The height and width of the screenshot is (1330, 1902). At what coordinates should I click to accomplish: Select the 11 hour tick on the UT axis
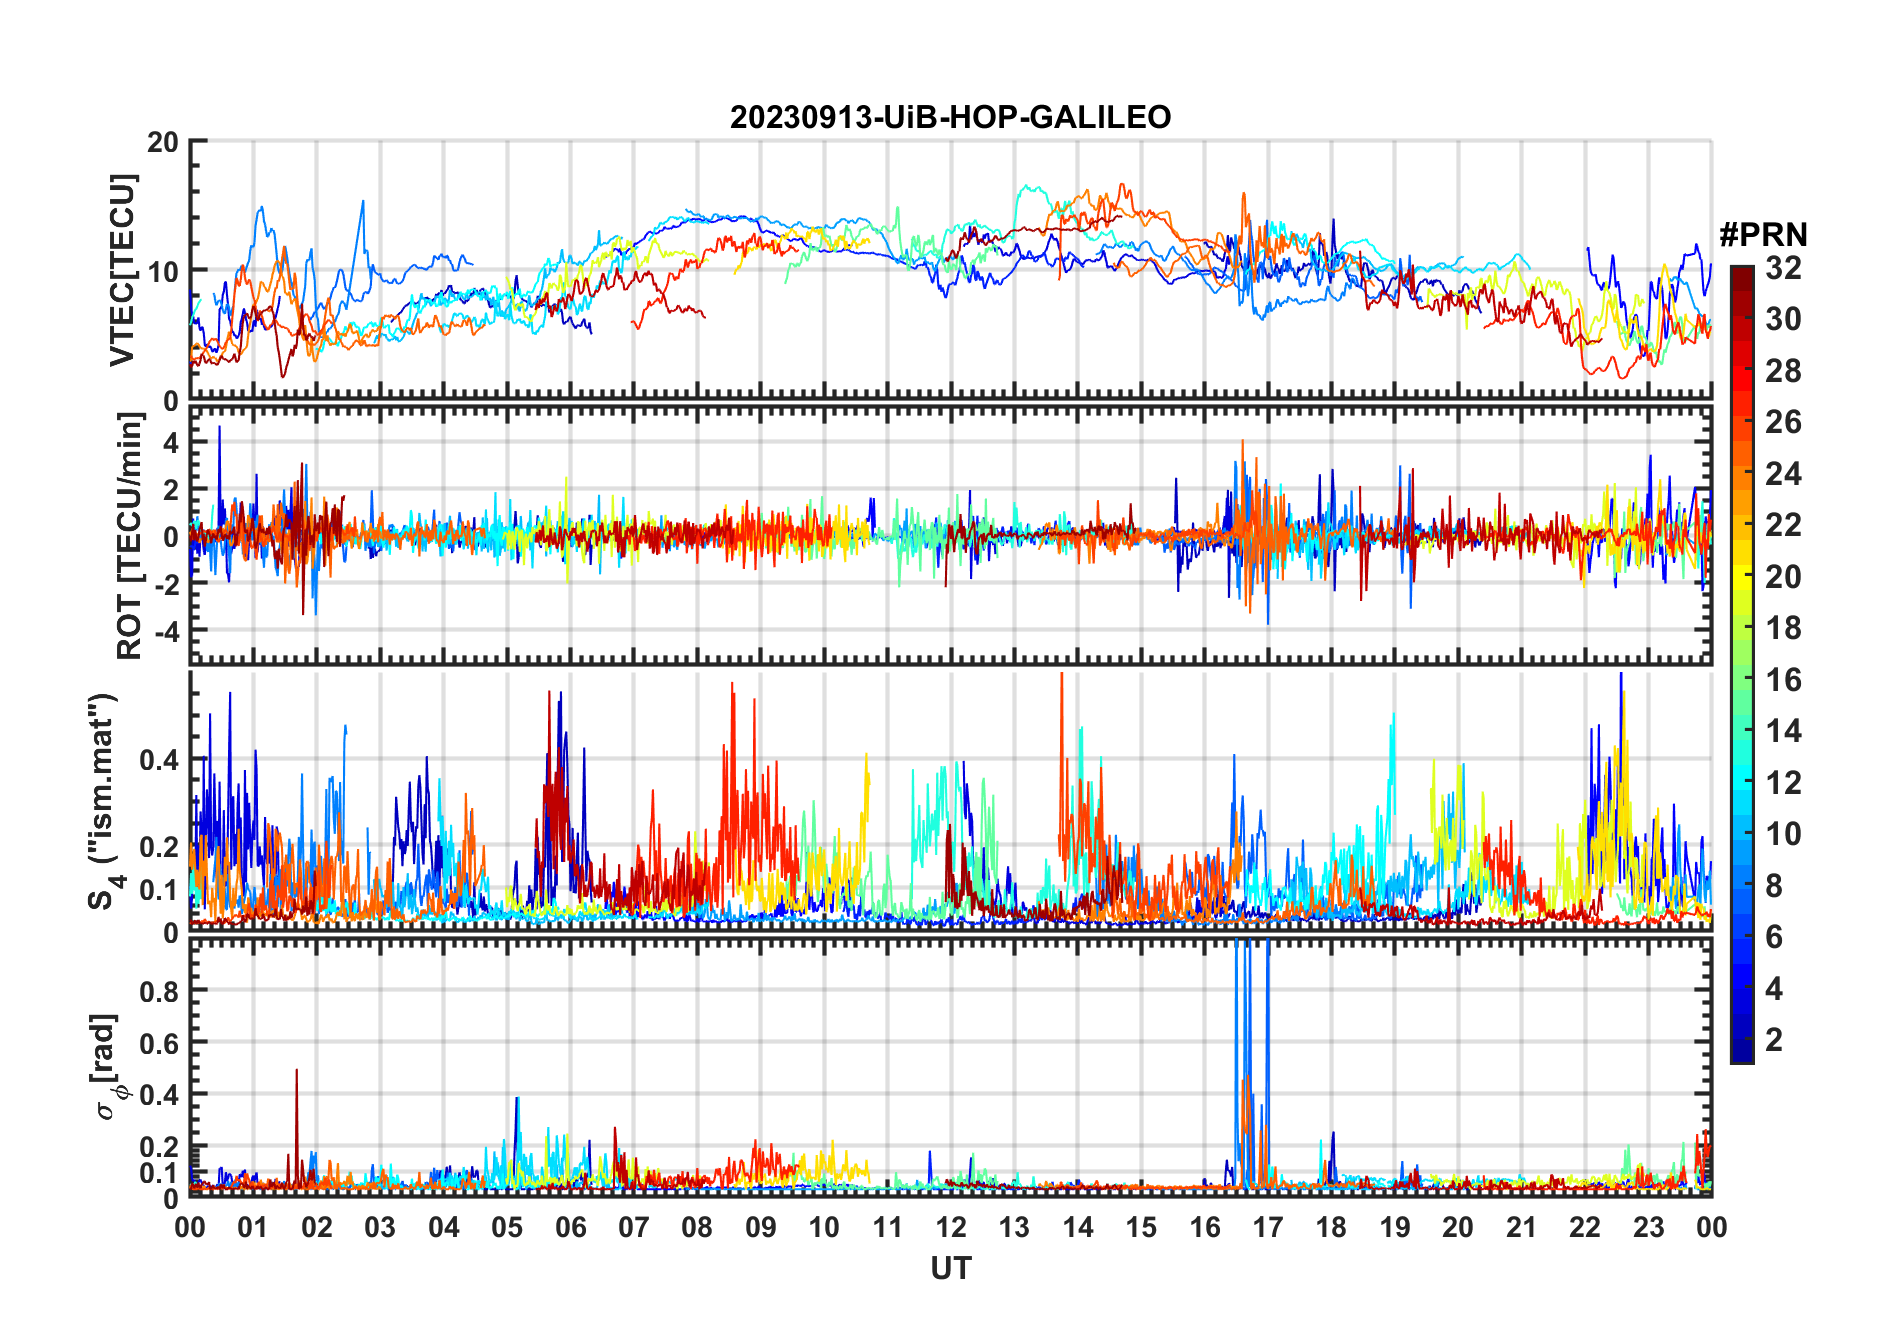888,1227
